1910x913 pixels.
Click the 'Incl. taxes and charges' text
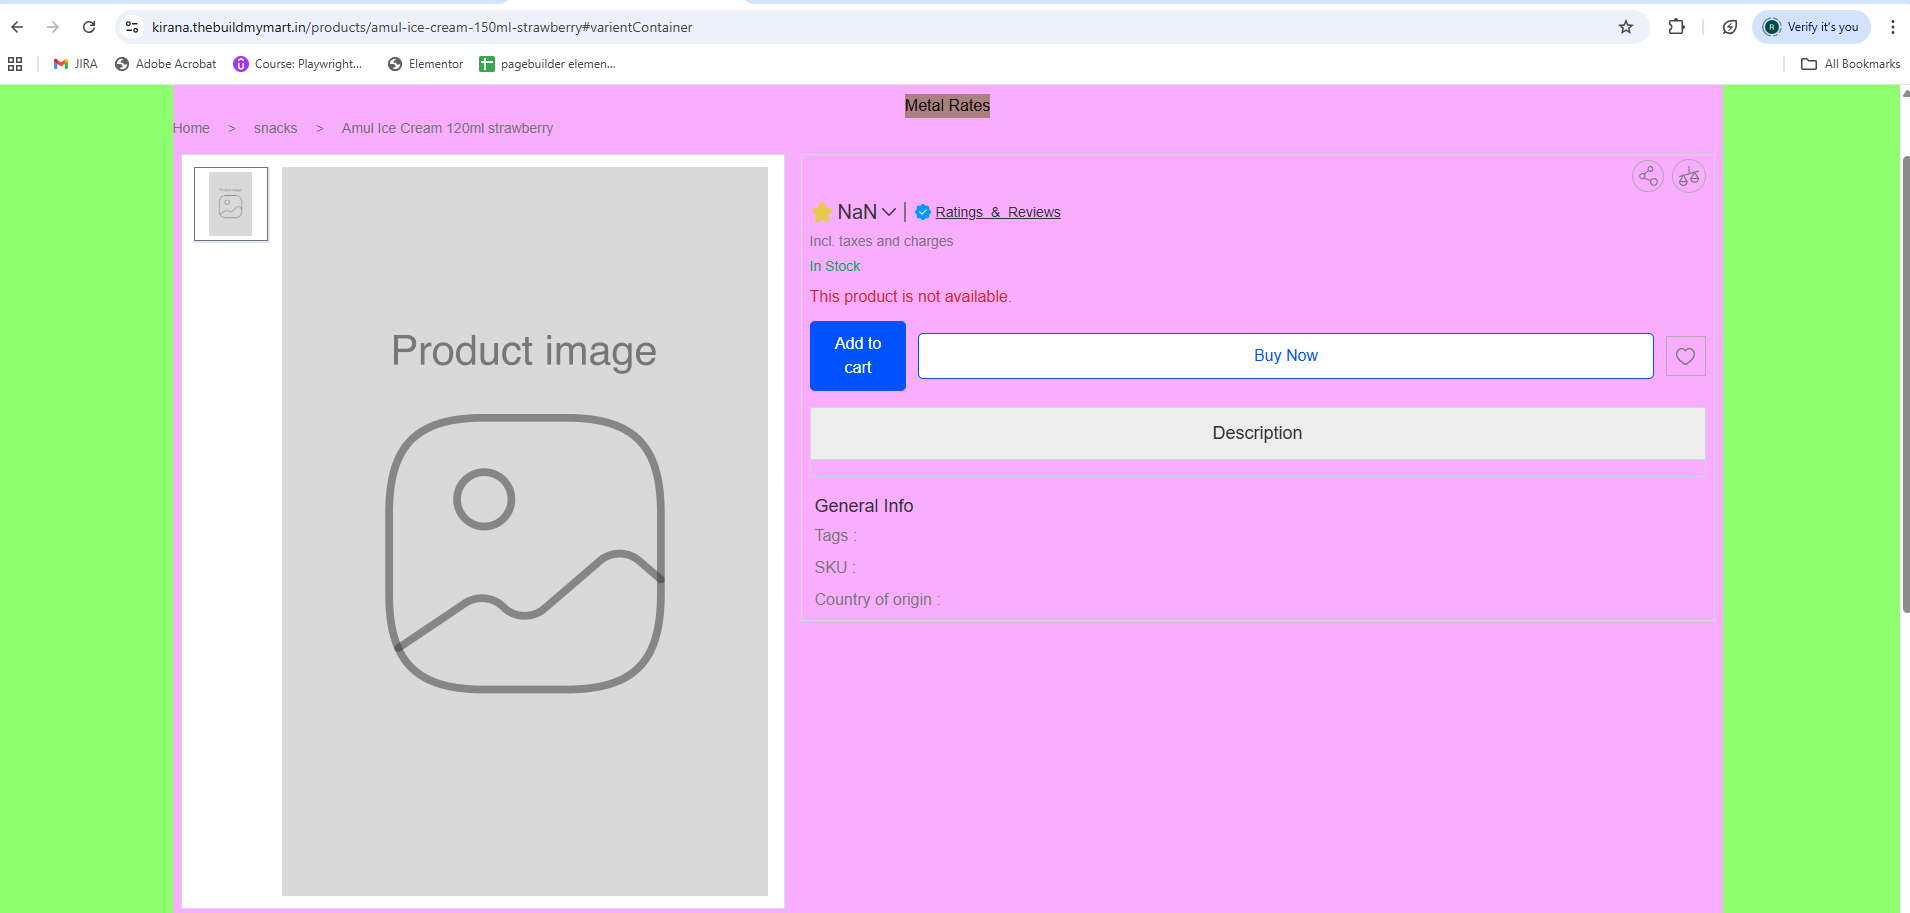tap(881, 241)
